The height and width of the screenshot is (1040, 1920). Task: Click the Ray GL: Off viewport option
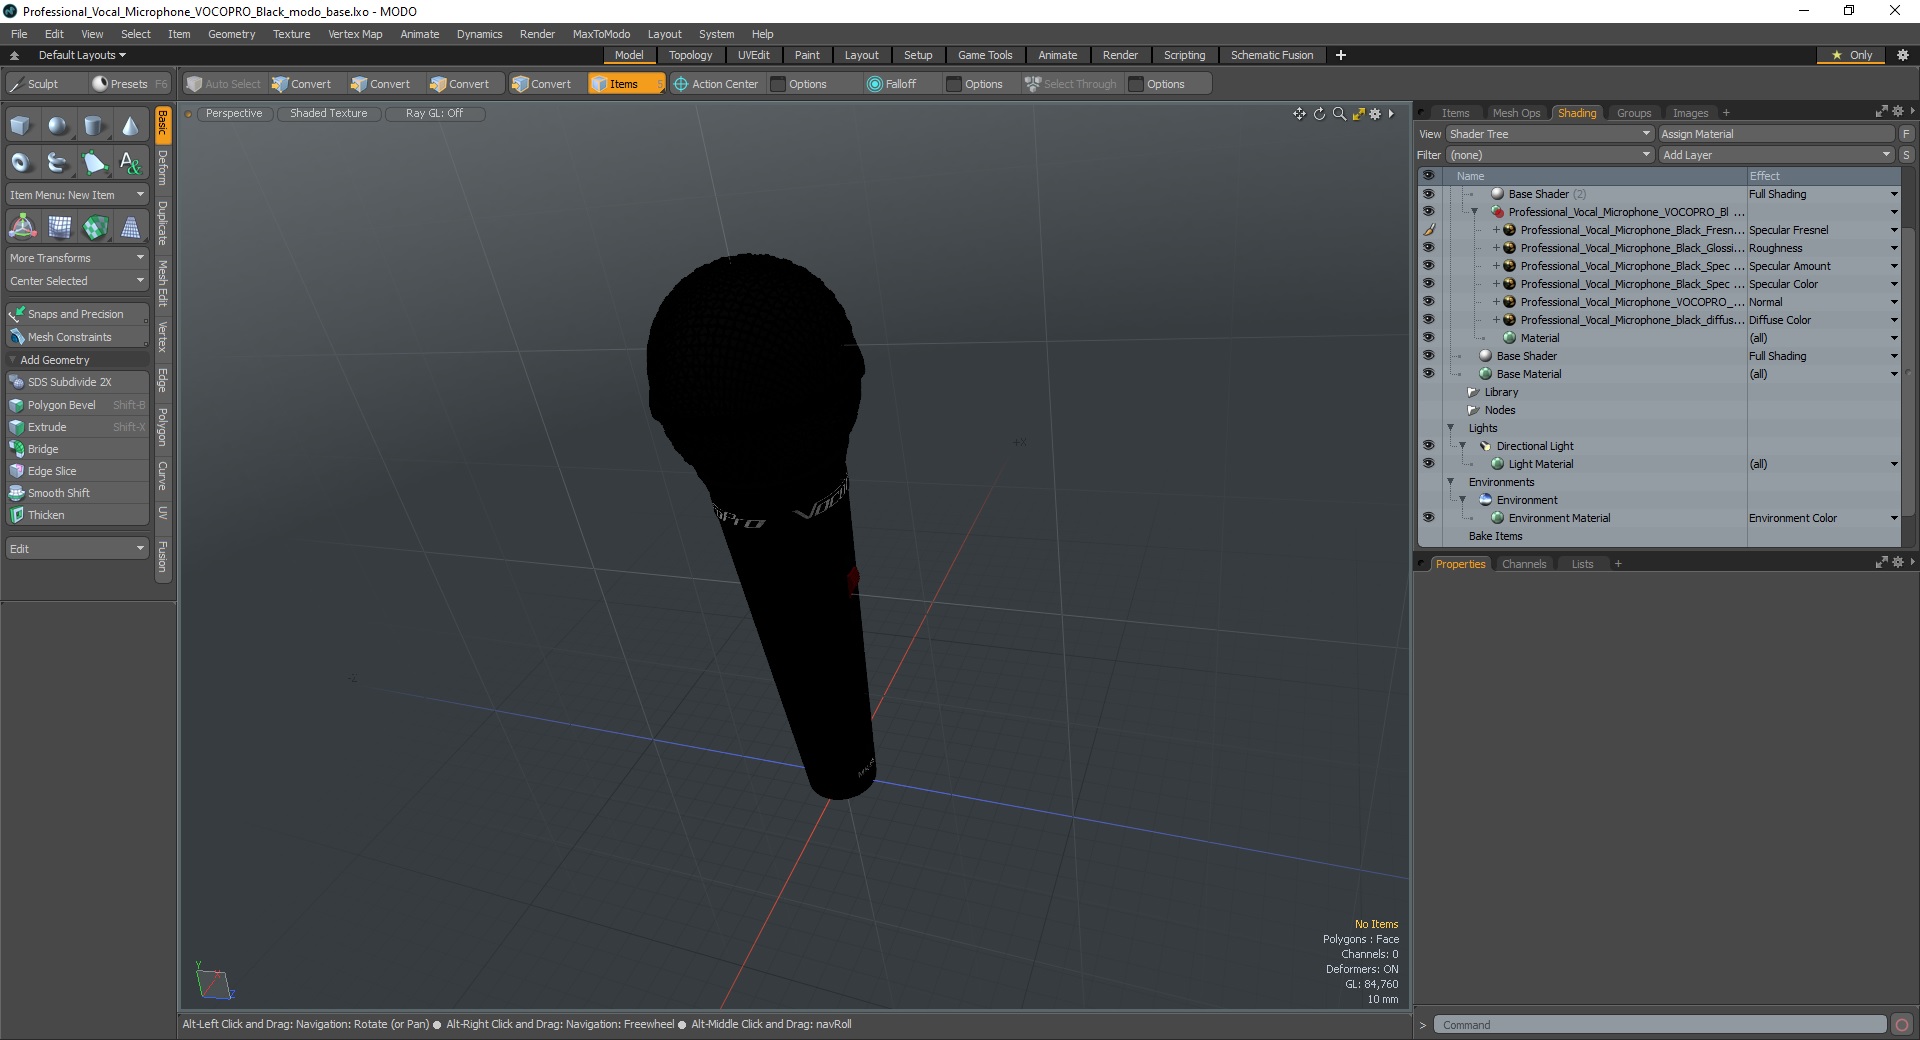435,114
